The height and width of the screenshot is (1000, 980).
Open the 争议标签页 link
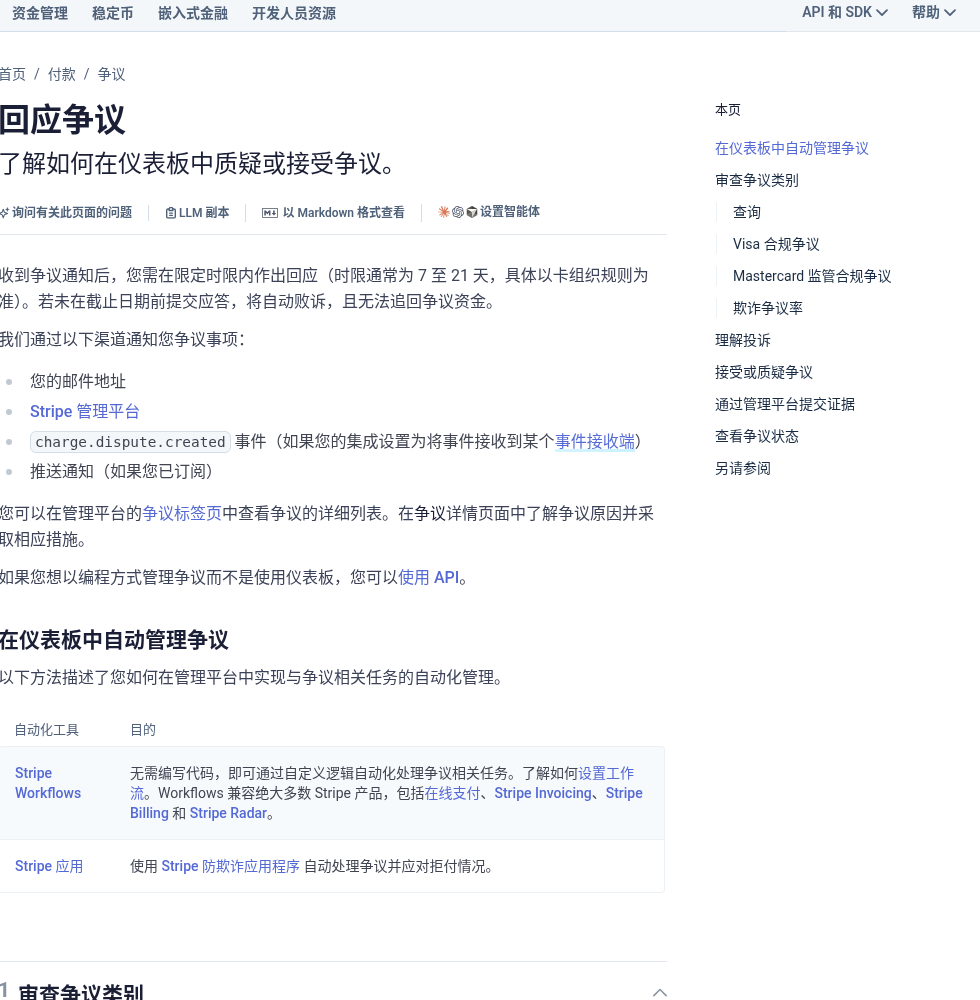[x=182, y=513]
